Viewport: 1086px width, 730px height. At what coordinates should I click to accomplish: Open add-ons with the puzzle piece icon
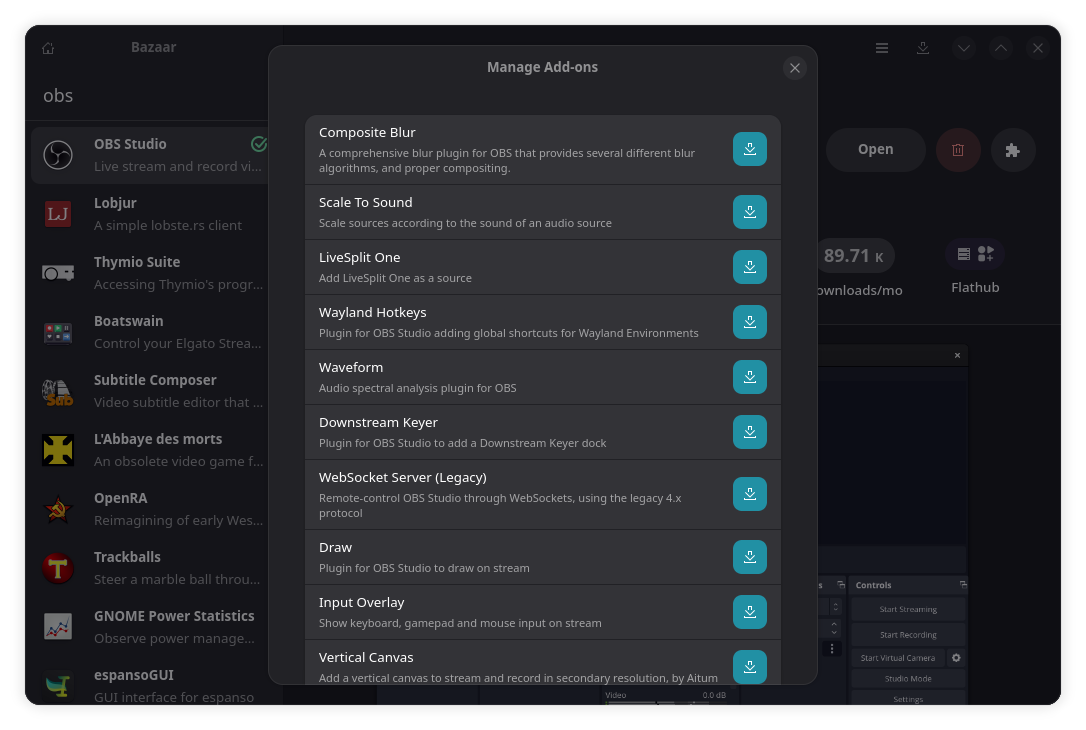[x=1012, y=149]
